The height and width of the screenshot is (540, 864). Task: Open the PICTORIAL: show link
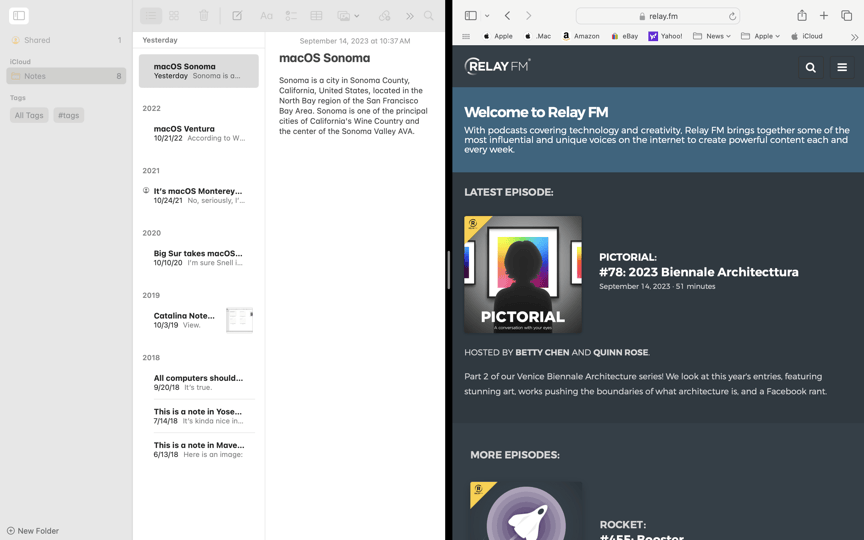pos(628,257)
